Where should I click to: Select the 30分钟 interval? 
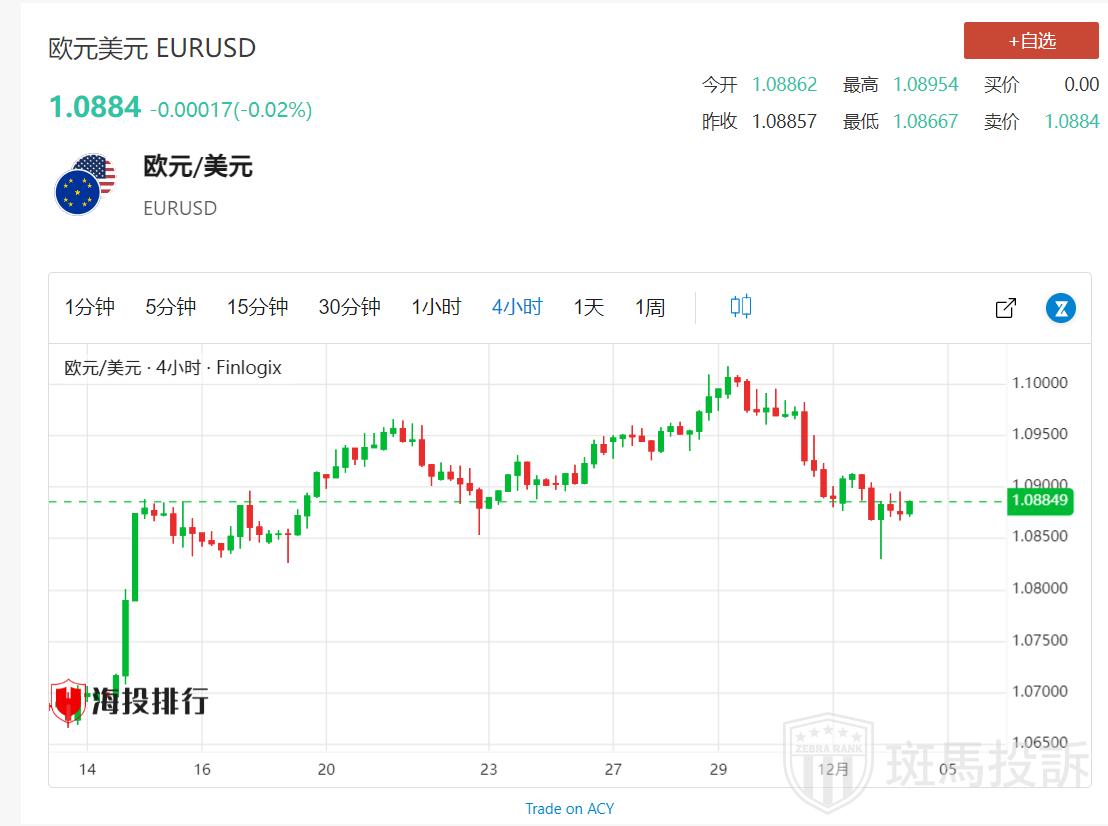(349, 307)
